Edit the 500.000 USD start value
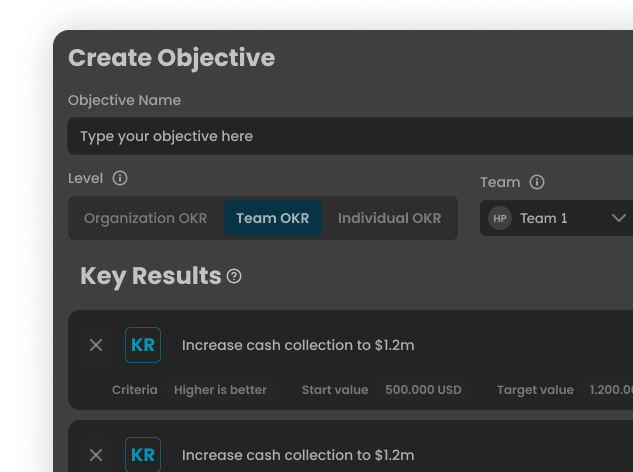 [423, 390]
